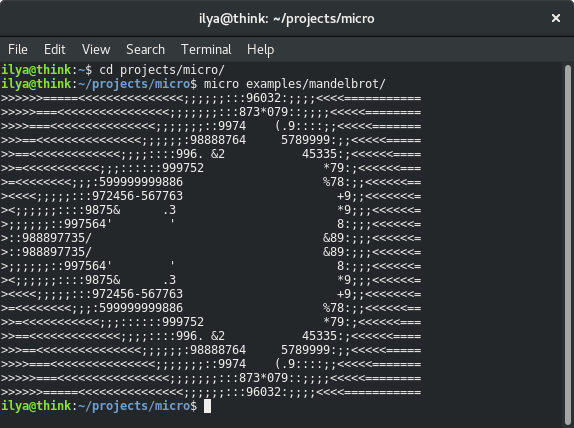Click the window title ilya@think: ~/projects/micro
The image size is (574, 428).
(287, 18)
